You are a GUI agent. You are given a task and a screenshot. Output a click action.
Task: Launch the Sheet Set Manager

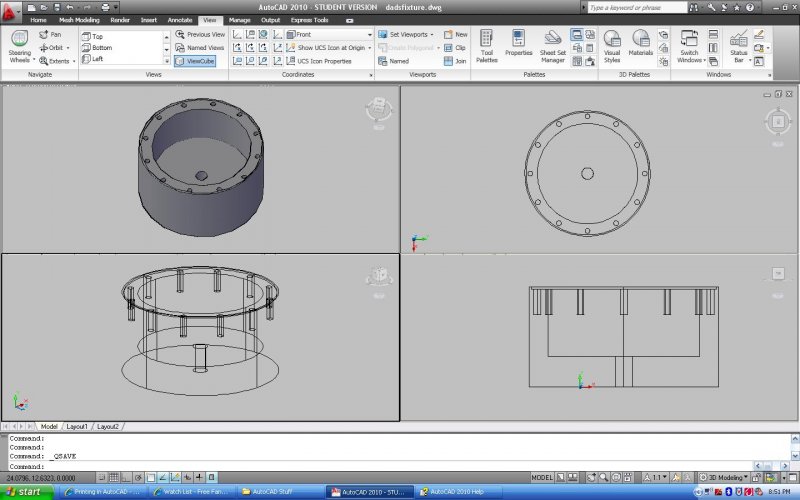[552, 46]
